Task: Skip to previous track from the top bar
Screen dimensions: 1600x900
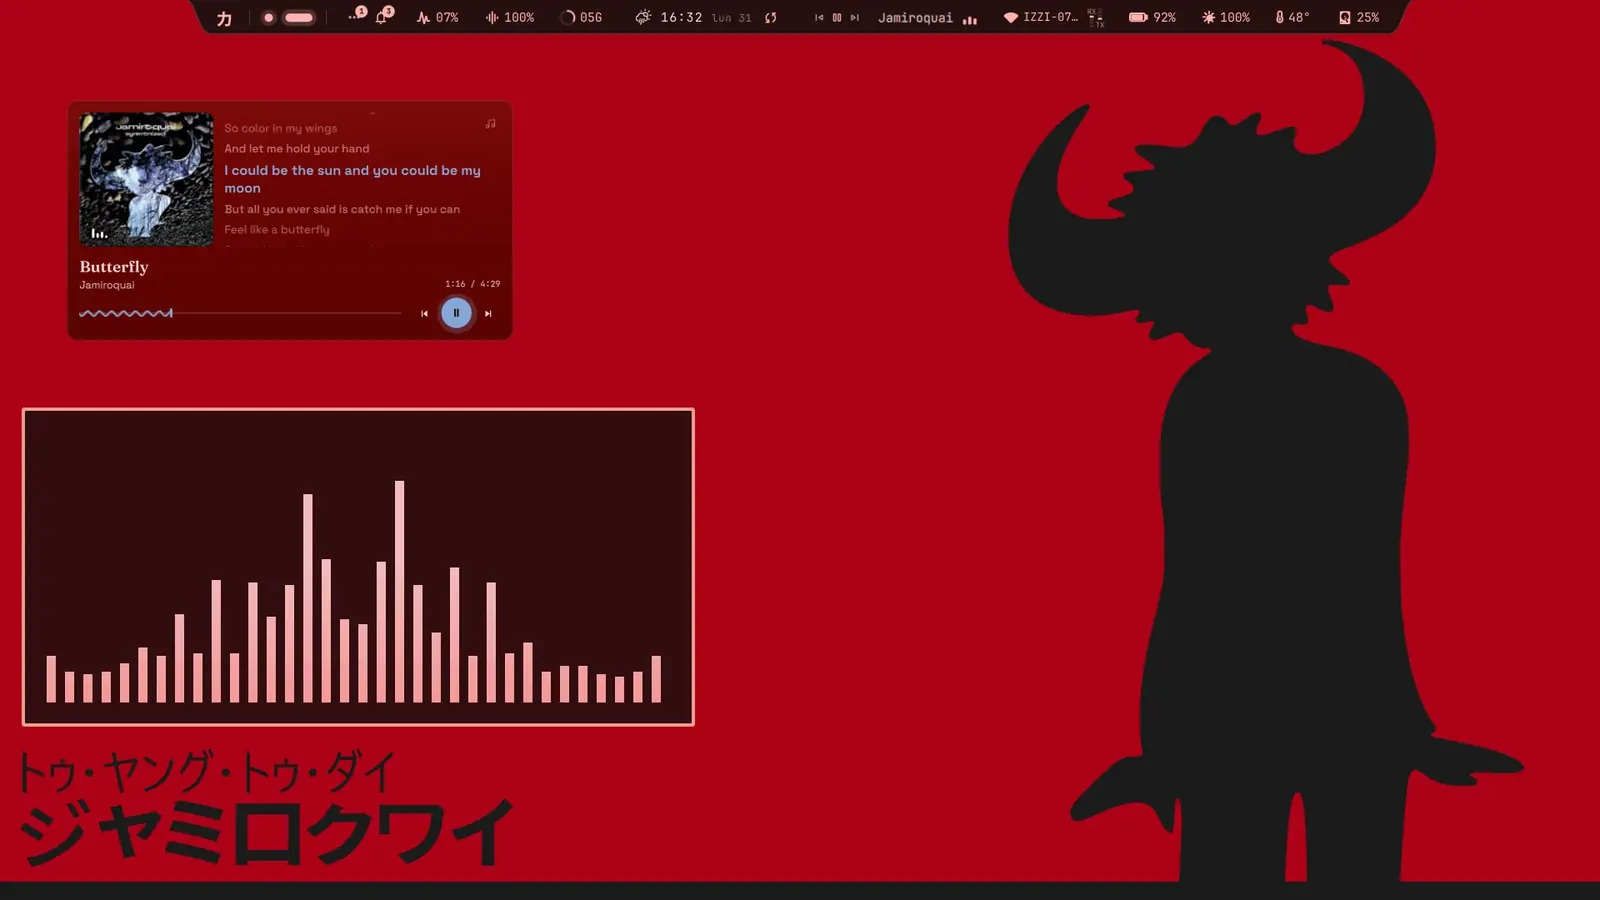Action: (819, 18)
